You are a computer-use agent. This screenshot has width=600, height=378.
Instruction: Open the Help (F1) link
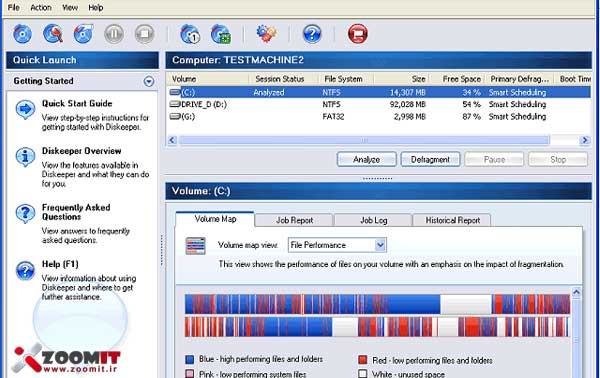coord(60,264)
